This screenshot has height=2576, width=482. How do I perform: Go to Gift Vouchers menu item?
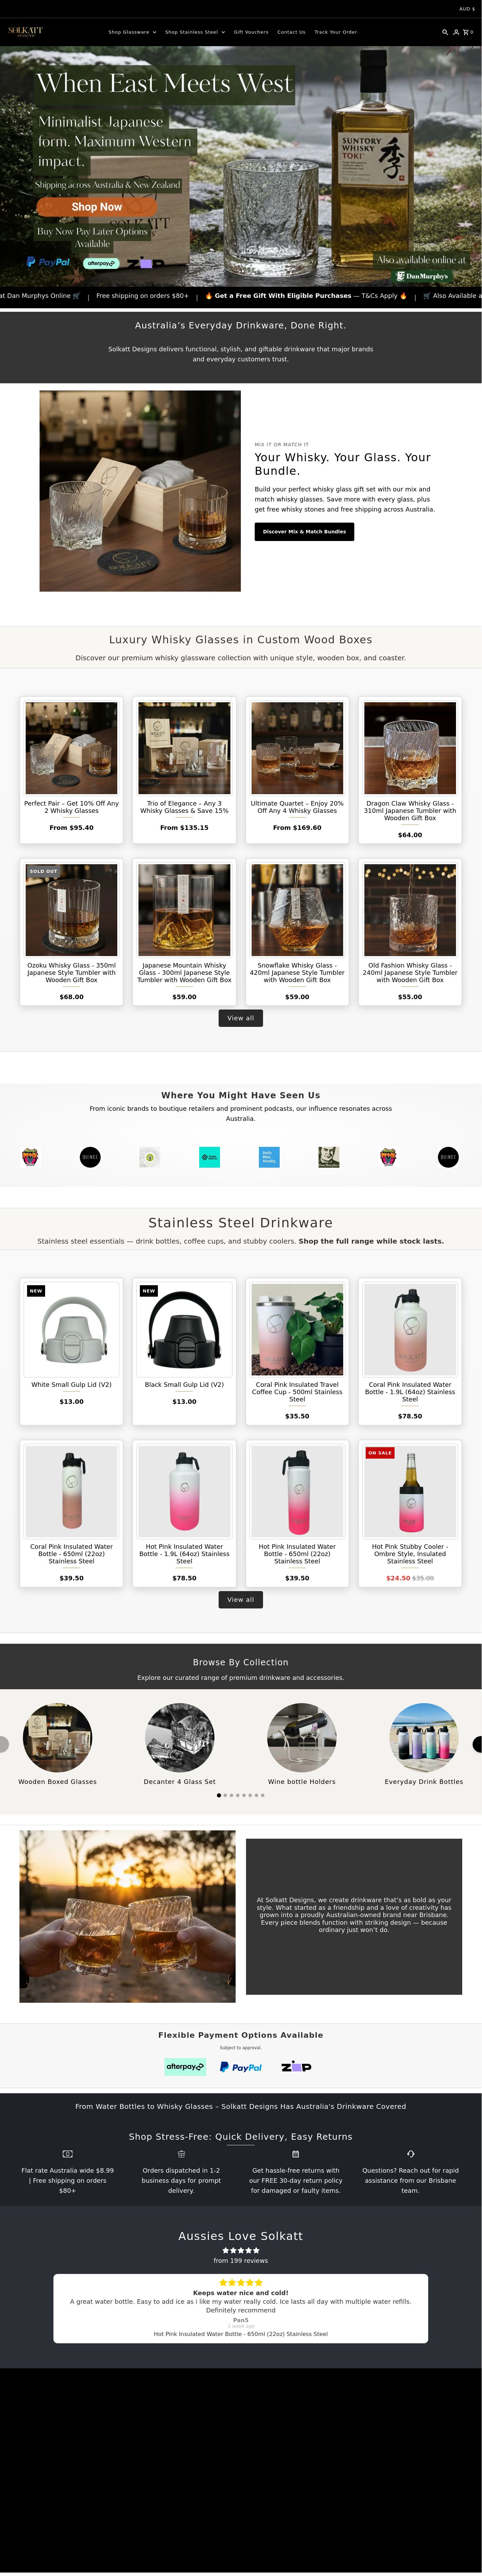coord(251,32)
